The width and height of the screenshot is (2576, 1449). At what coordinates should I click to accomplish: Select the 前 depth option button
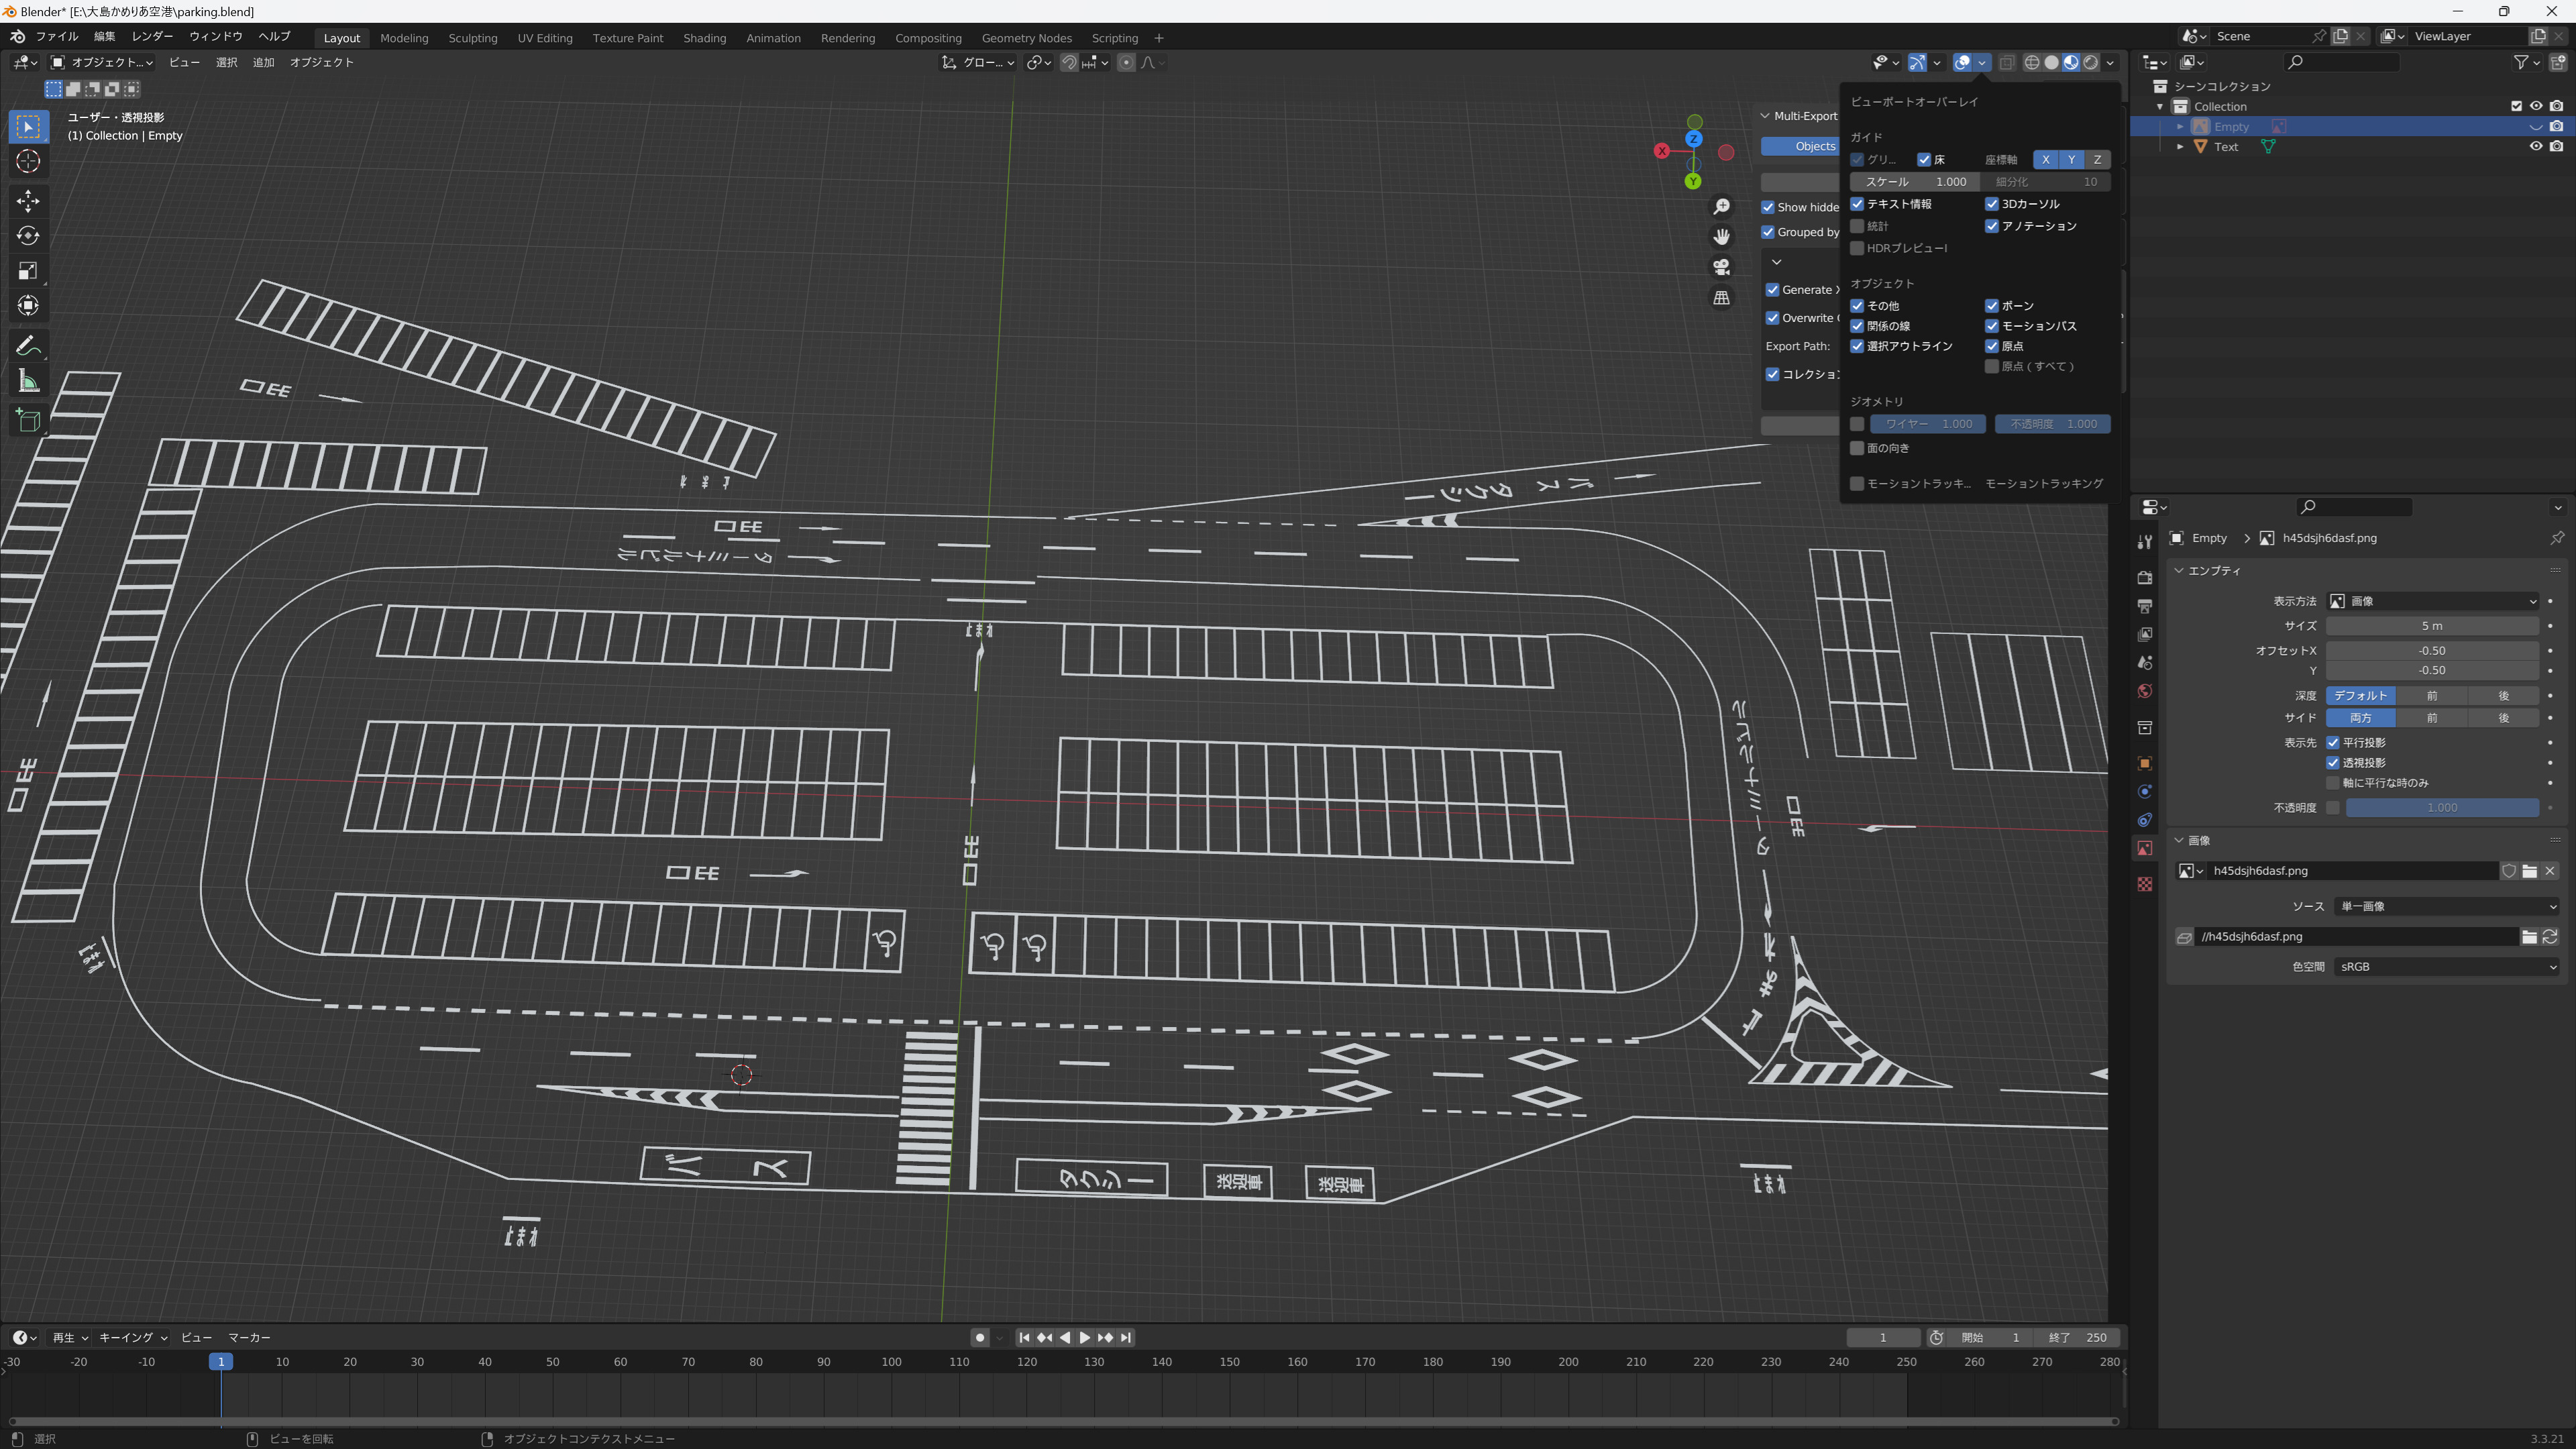pyautogui.click(x=2431, y=695)
